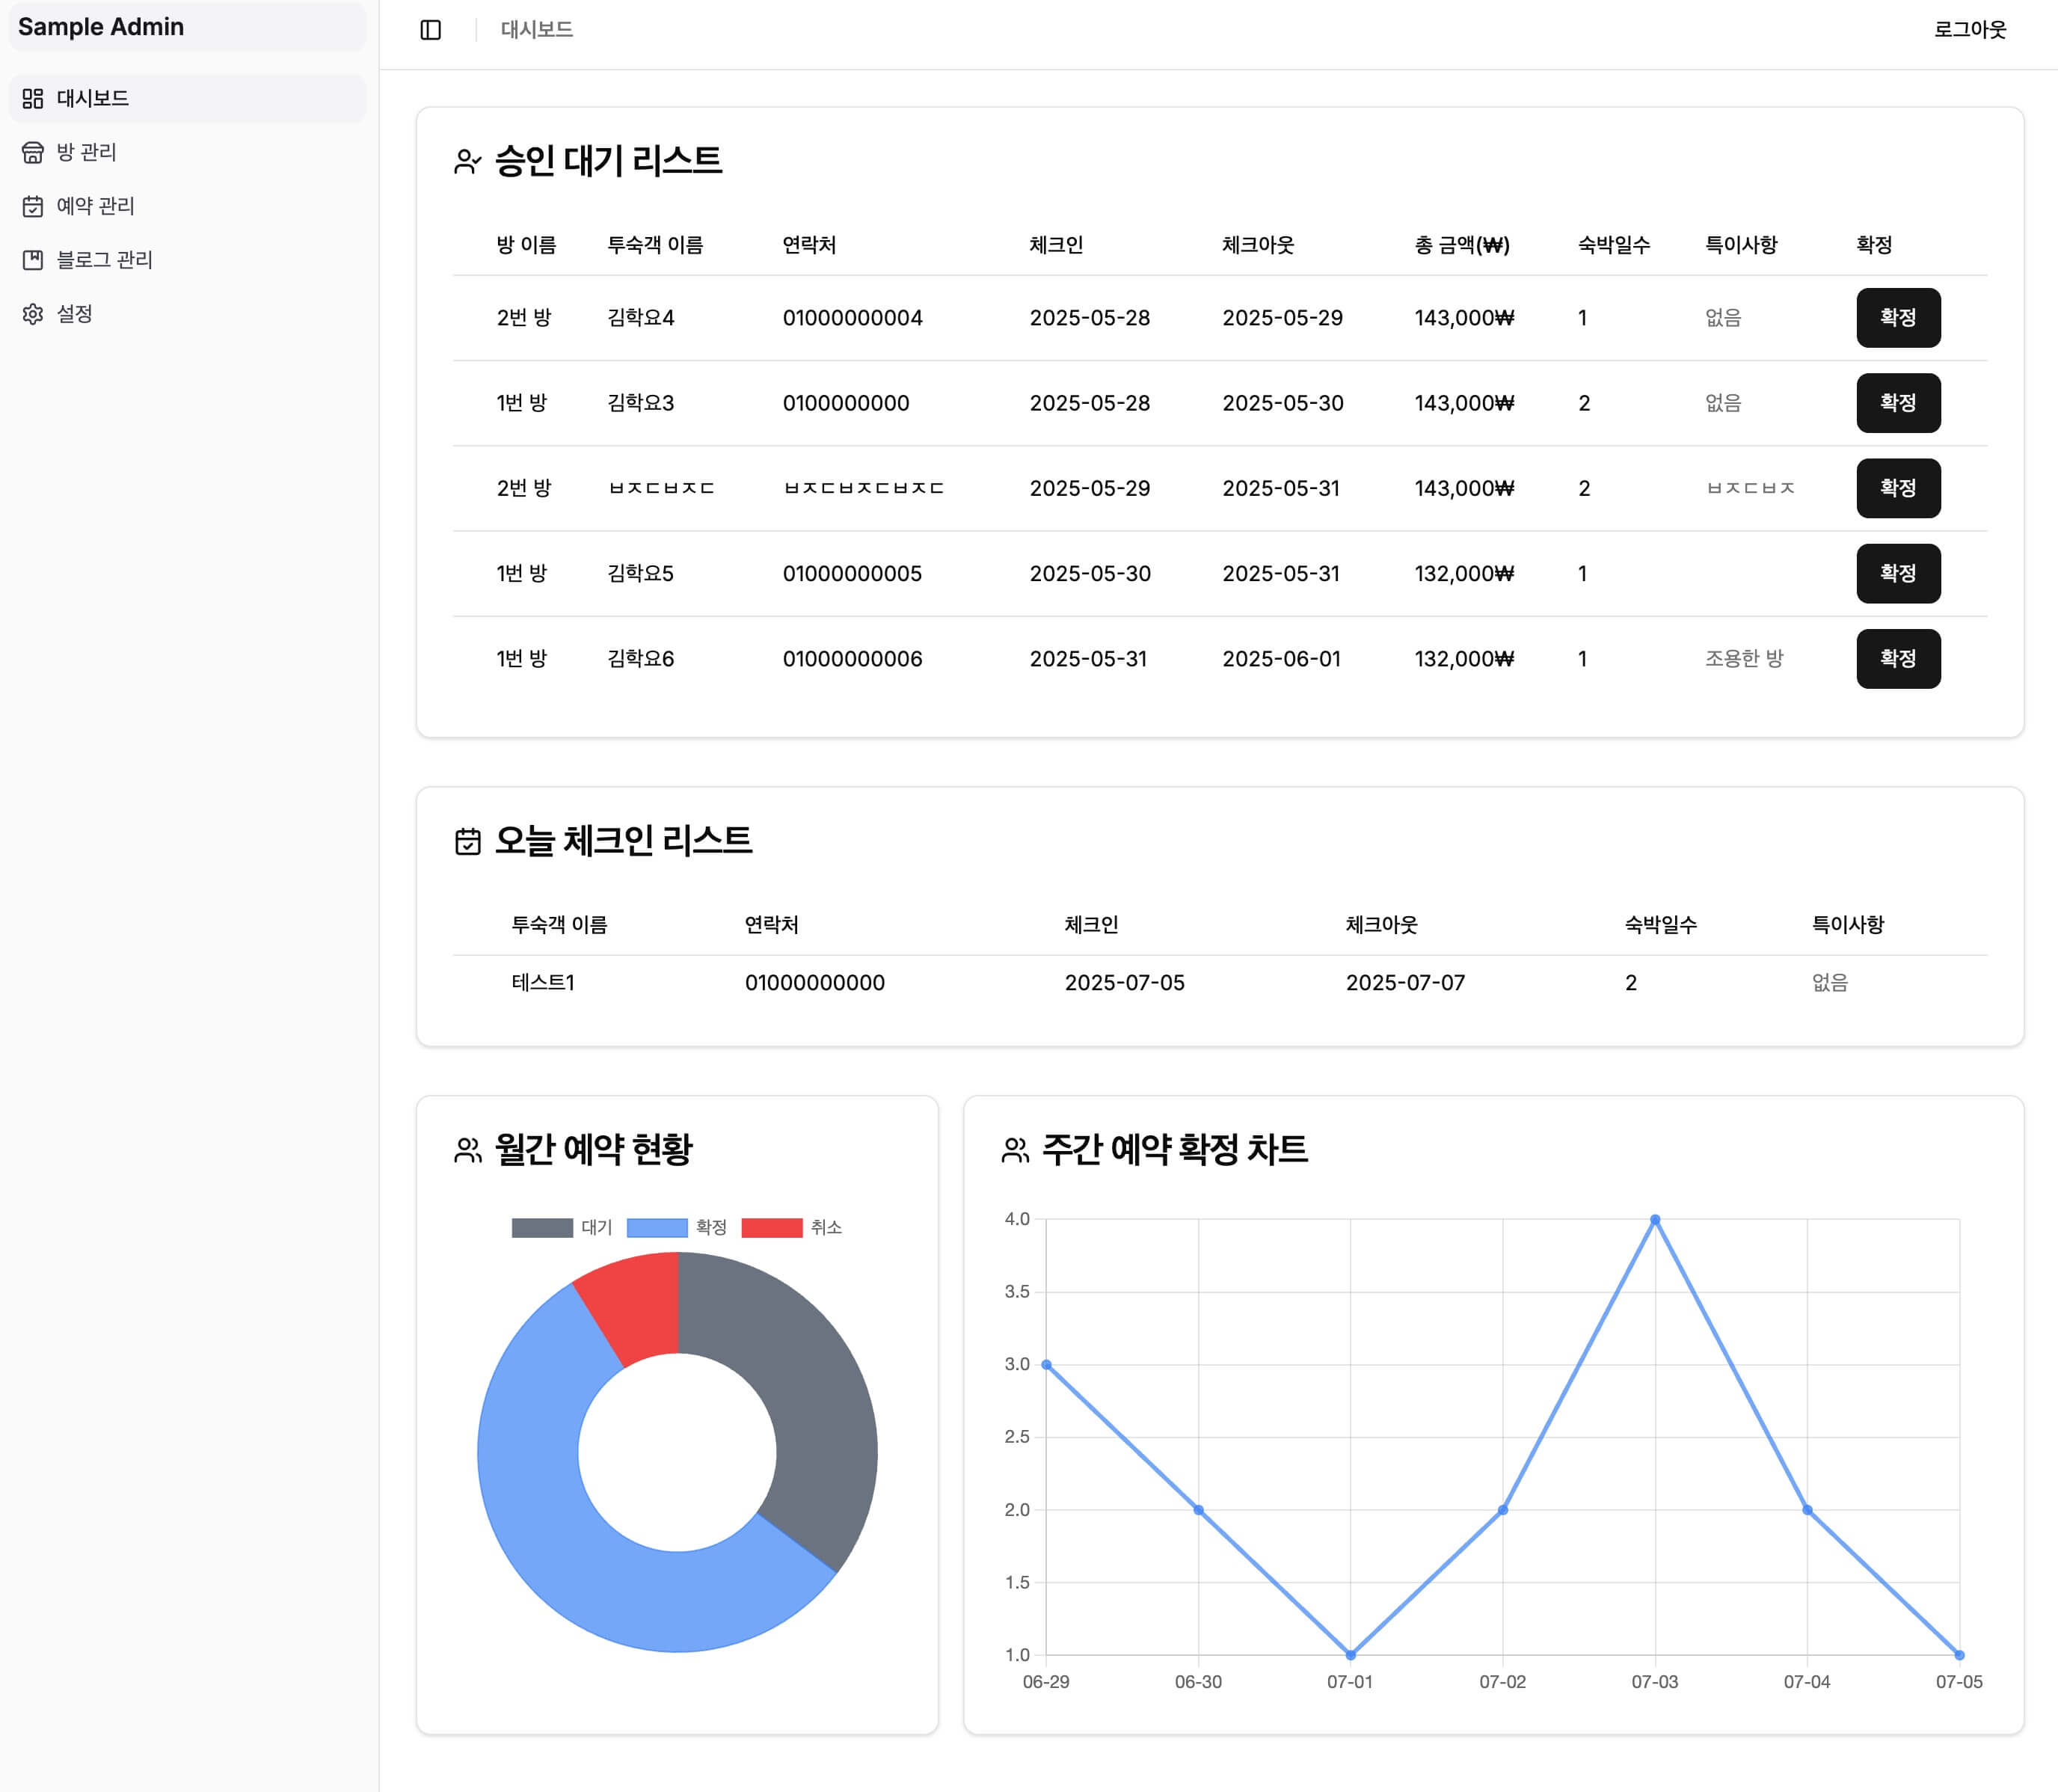Viewport: 2058px width, 1792px height.
Task: Click the user-check icon beside 승인 대기 리스트
Action: [x=467, y=162]
